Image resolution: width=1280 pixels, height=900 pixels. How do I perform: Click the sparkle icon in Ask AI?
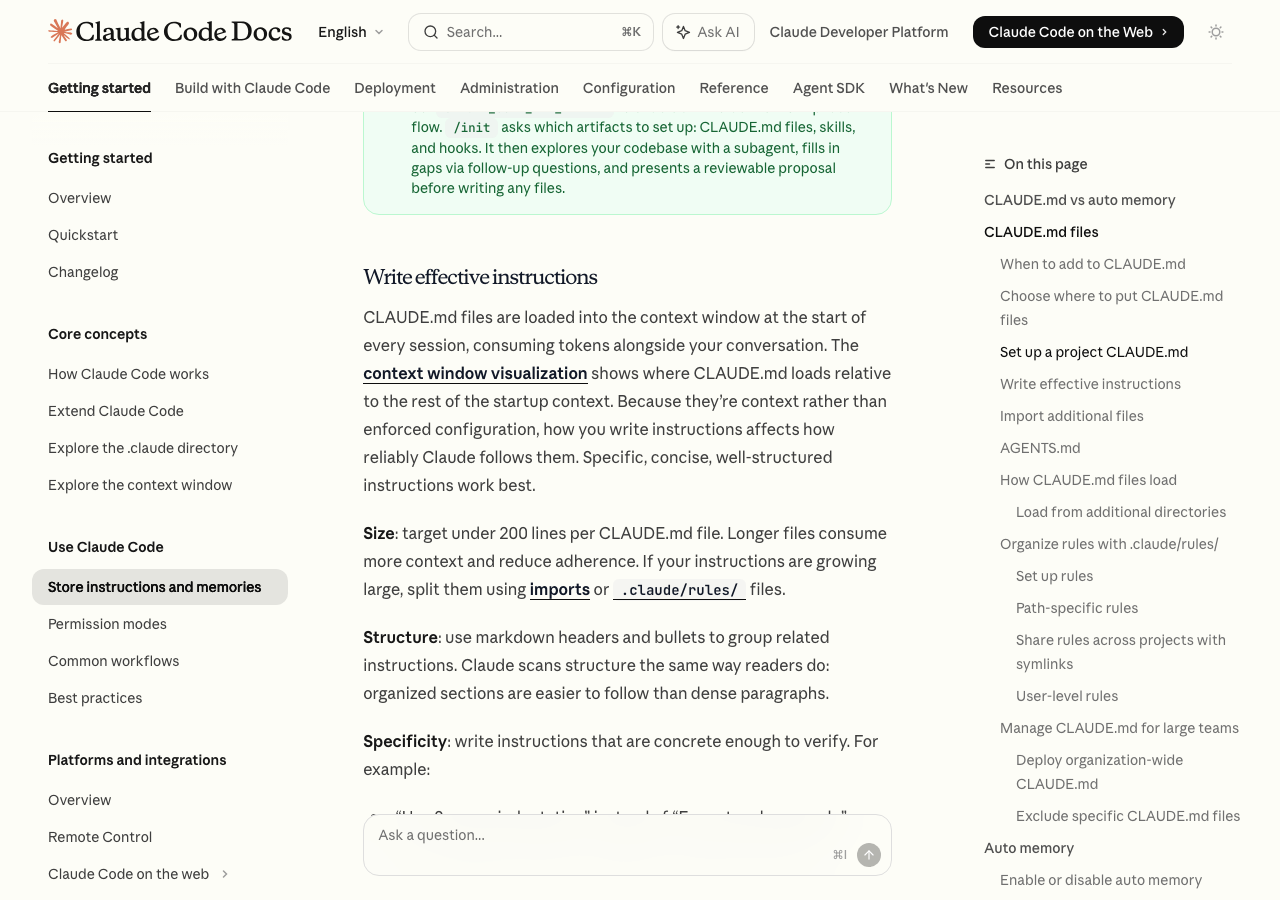point(683,32)
